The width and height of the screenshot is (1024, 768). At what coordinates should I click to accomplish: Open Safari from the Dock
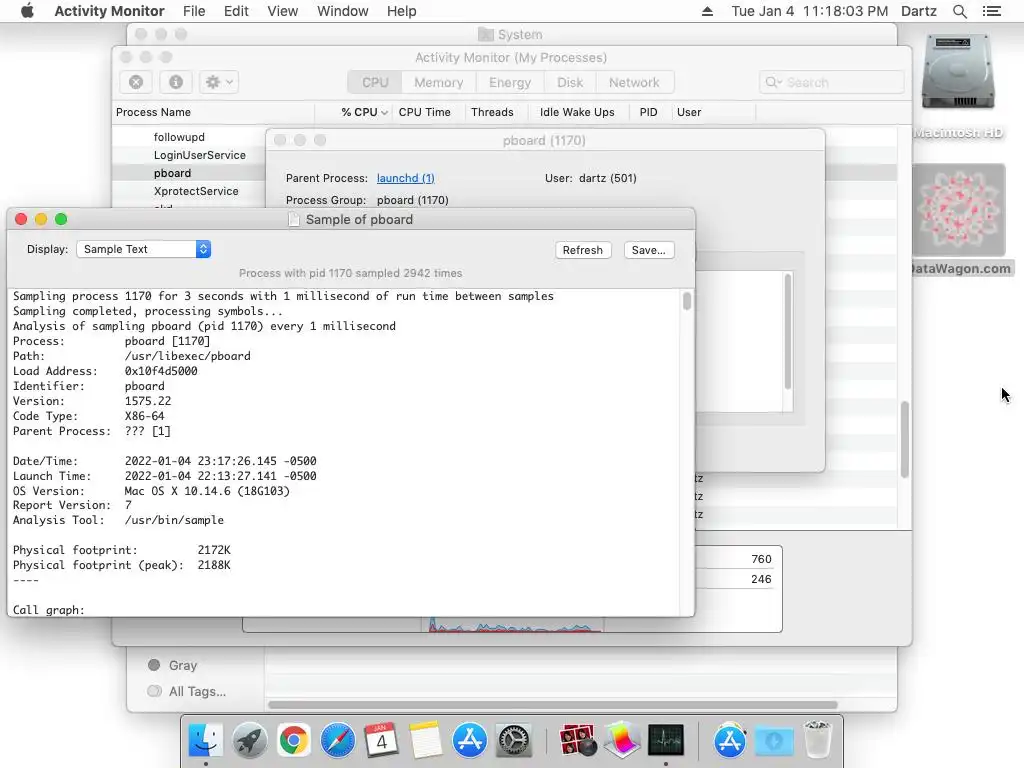338,741
